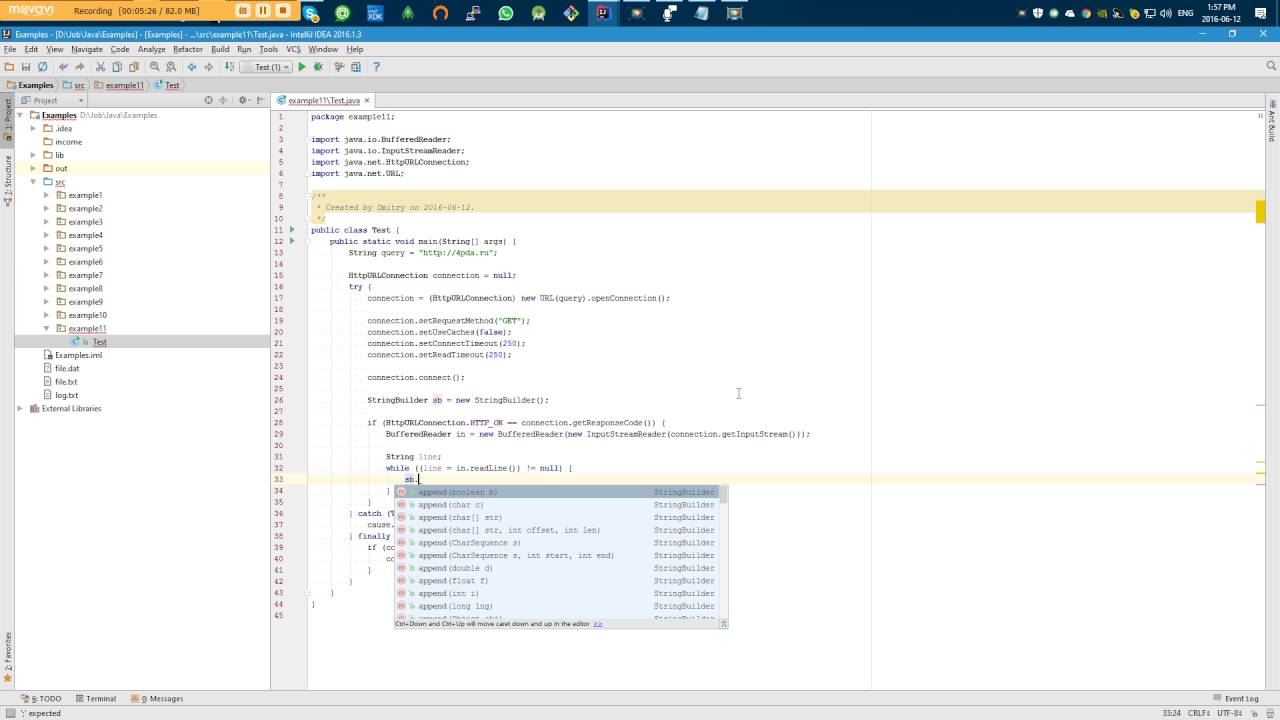Pause the Movavi screen recording

(x=263, y=11)
